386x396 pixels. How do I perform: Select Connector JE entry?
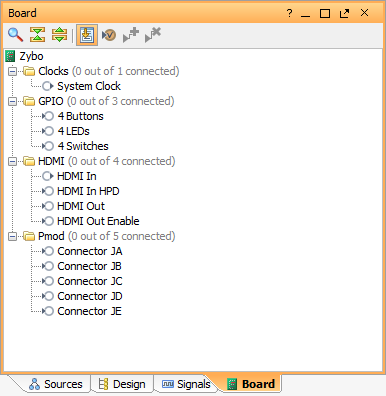click(x=89, y=311)
